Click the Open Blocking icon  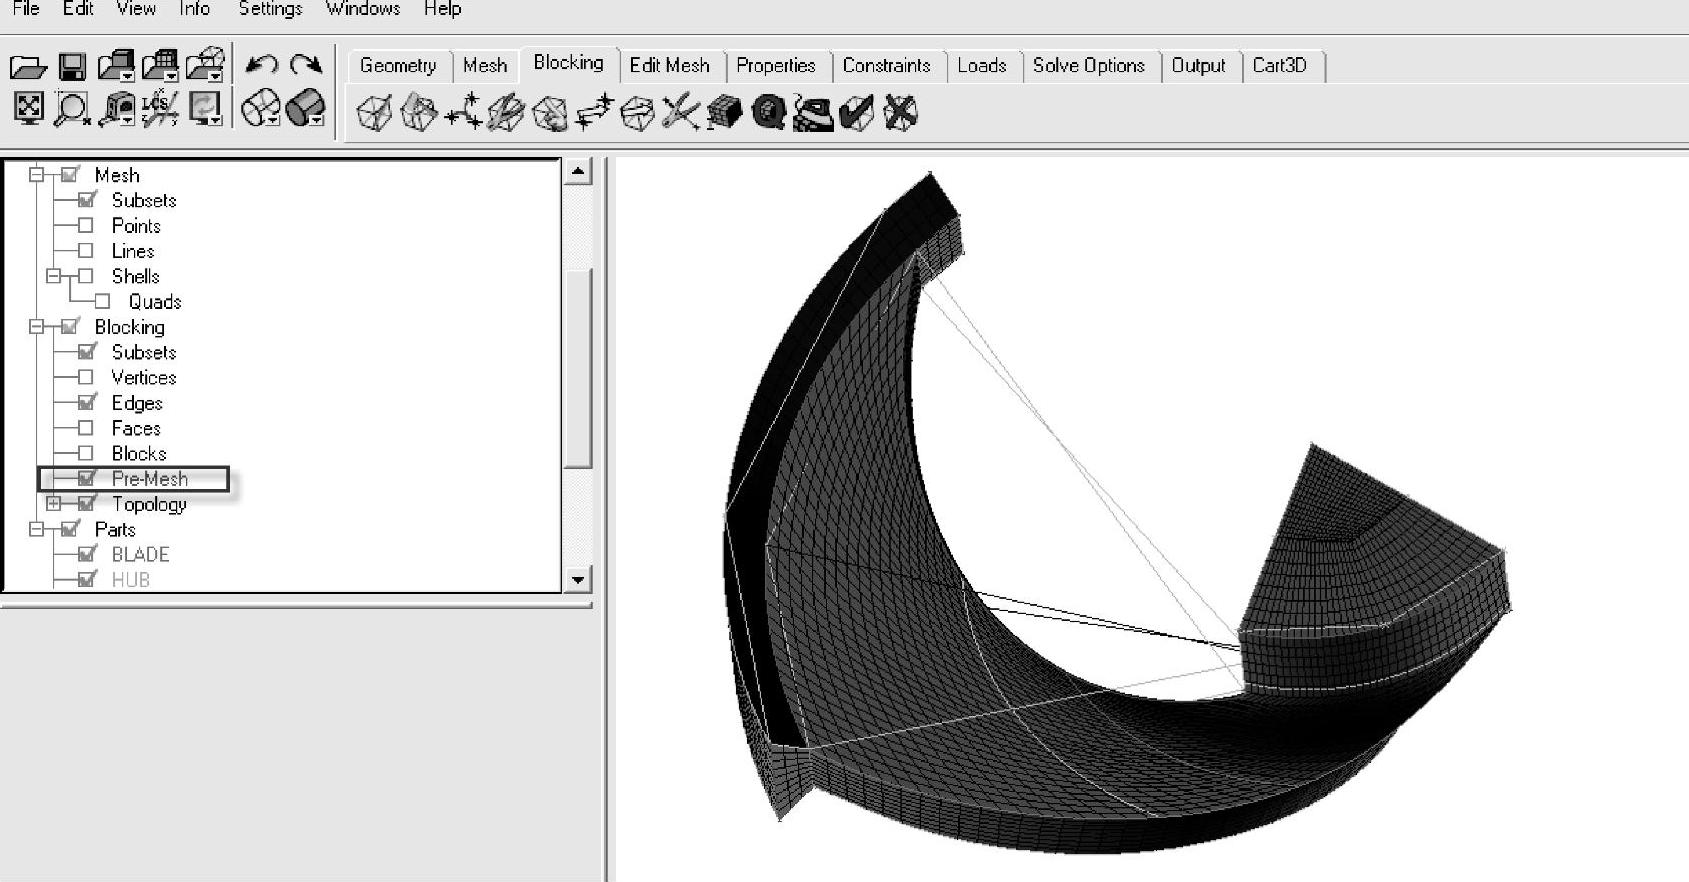(206, 65)
